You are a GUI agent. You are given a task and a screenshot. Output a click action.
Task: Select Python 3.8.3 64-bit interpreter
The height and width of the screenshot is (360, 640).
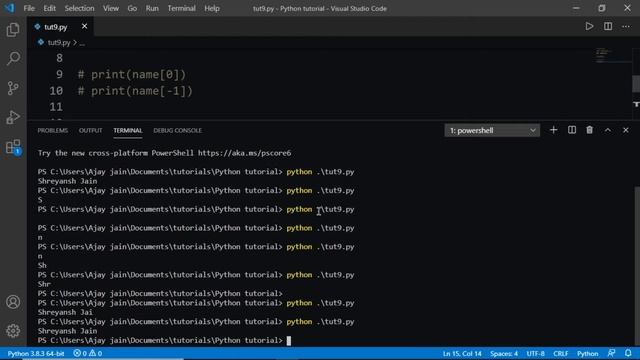click(x=36, y=353)
